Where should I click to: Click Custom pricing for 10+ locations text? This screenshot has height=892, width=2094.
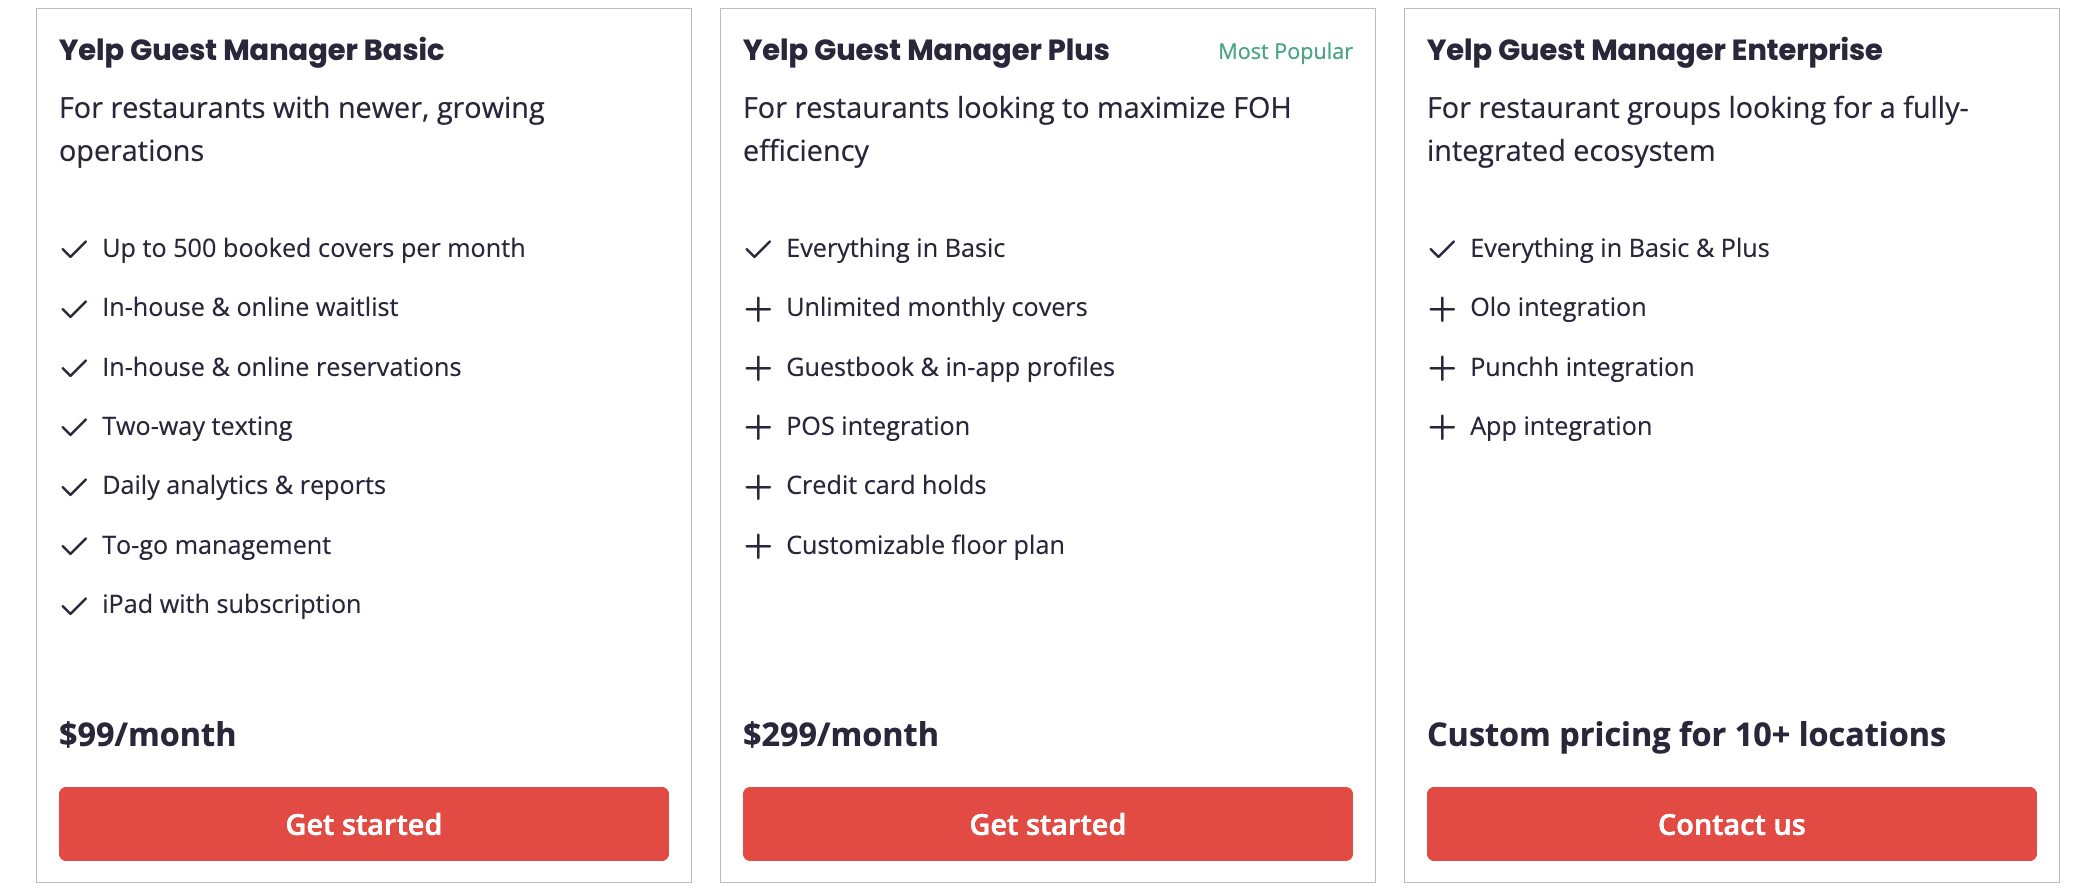coord(1686,735)
